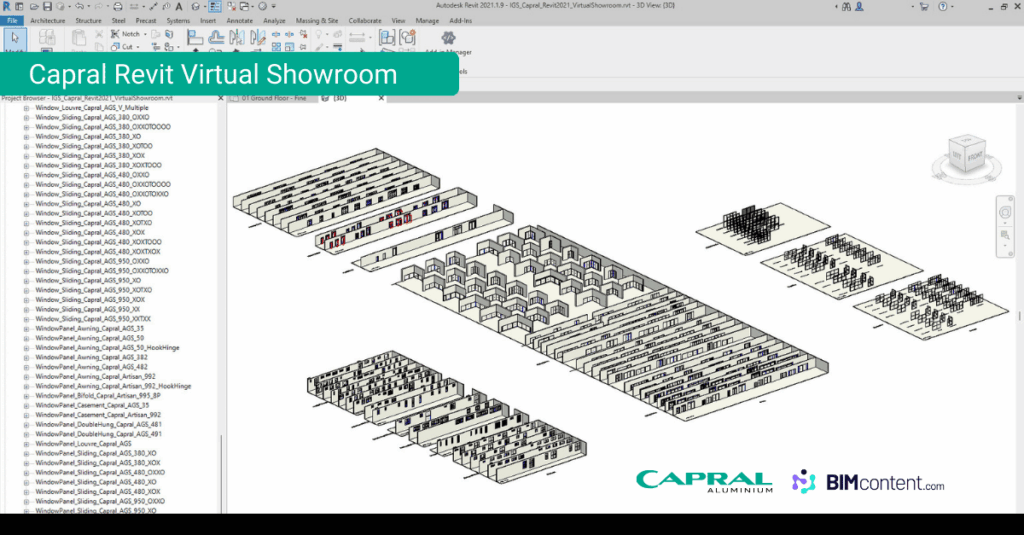1024x535 pixels.
Task: Click the FRONT face of ViewCube
Action: coord(975,157)
